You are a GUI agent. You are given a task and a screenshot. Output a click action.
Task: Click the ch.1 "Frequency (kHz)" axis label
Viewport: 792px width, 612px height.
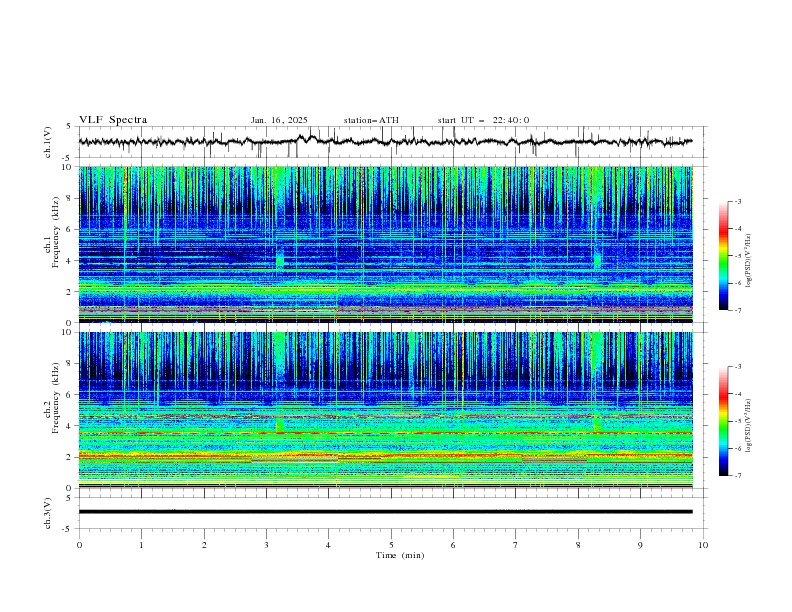[56, 230]
